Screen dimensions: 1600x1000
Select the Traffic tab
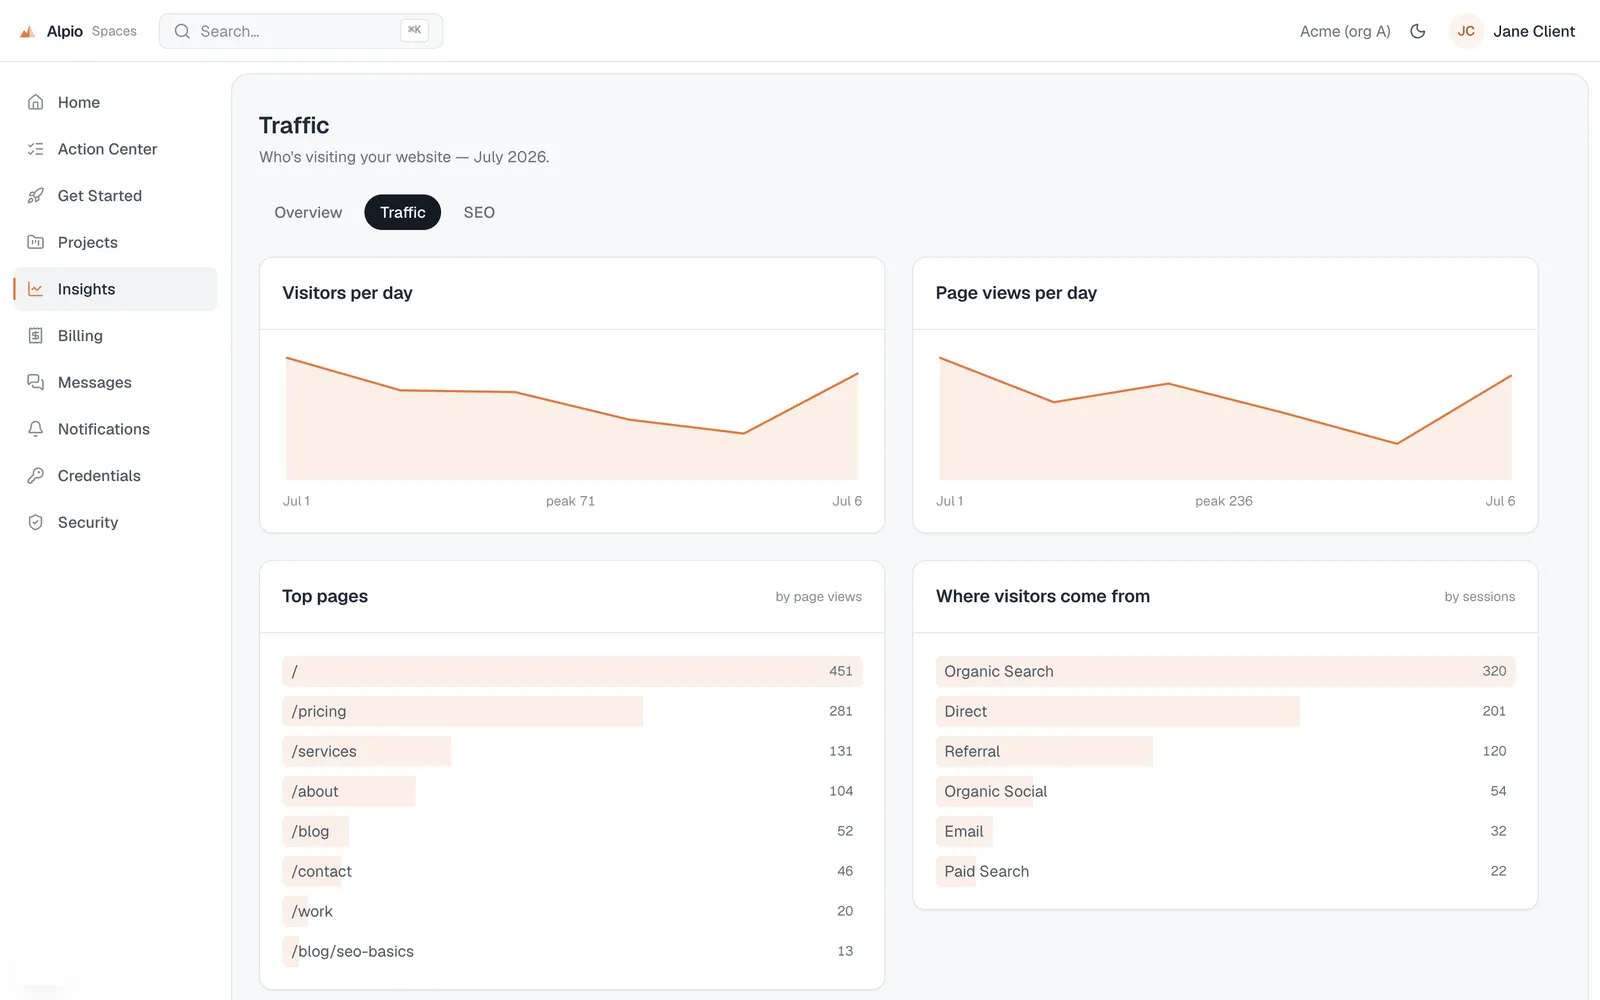tap(403, 212)
